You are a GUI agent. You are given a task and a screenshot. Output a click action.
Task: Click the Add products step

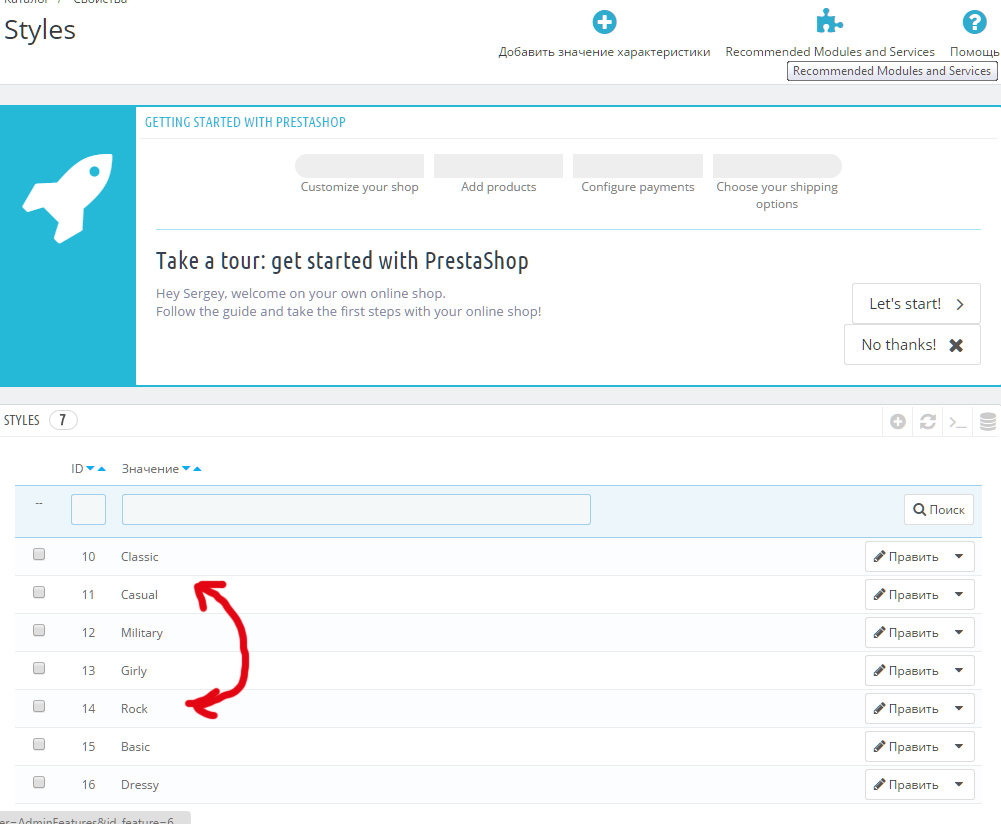(x=499, y=174)
